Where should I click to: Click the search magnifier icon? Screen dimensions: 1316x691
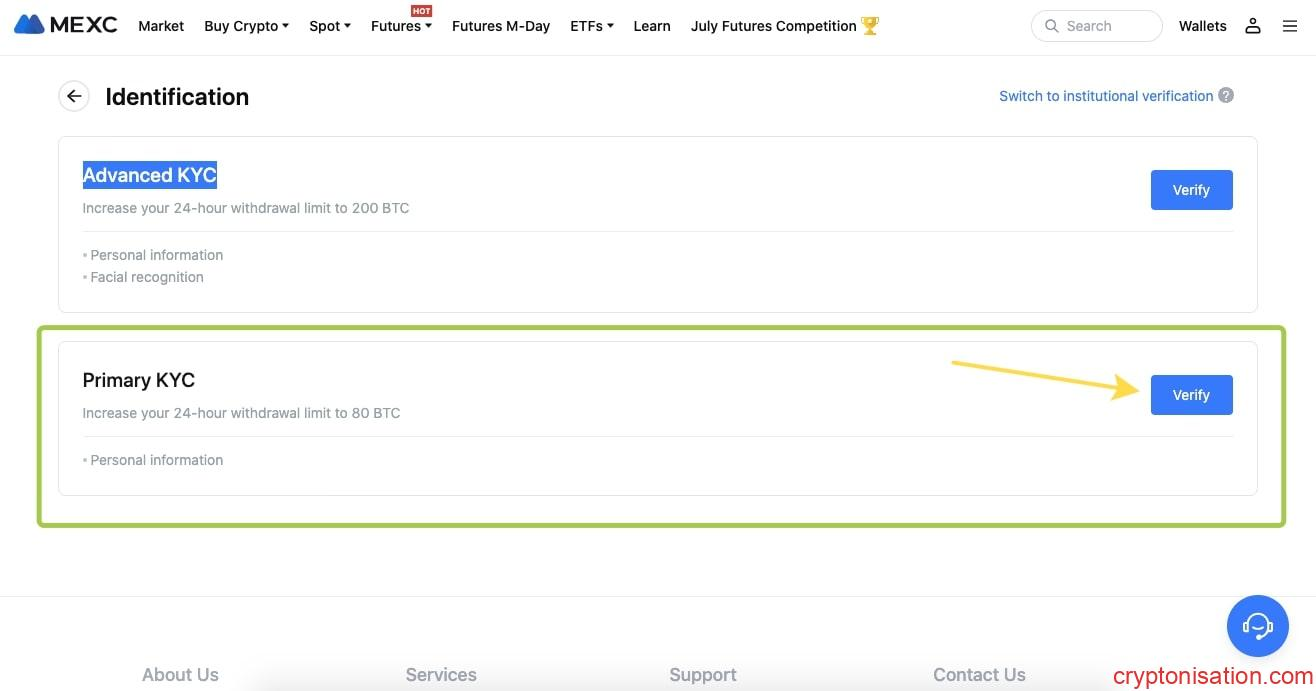(x=1051, y=26)
